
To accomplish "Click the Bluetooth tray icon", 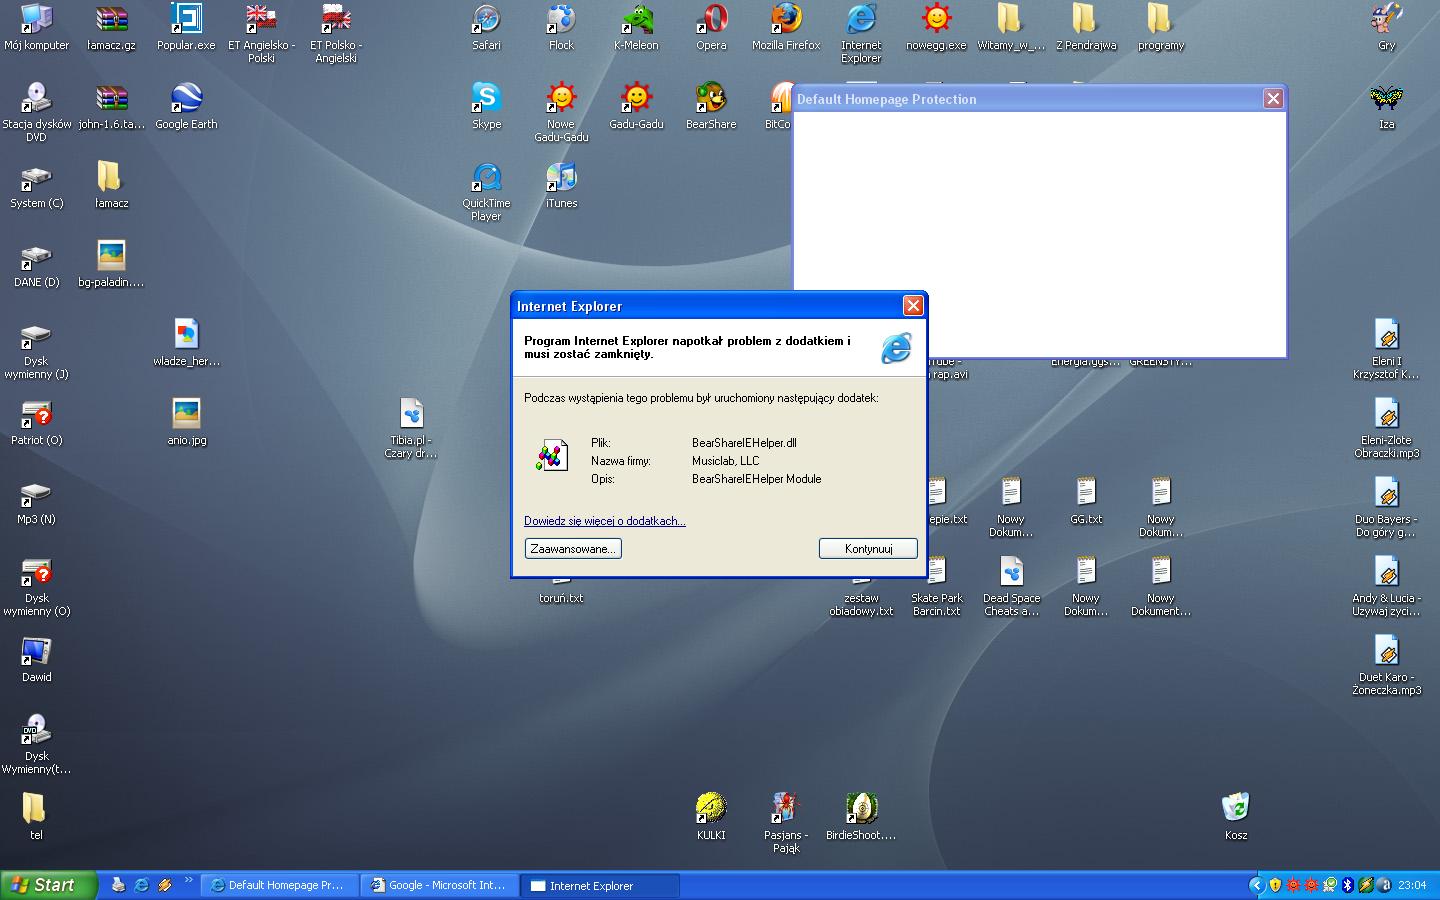I will point(1347,885).
